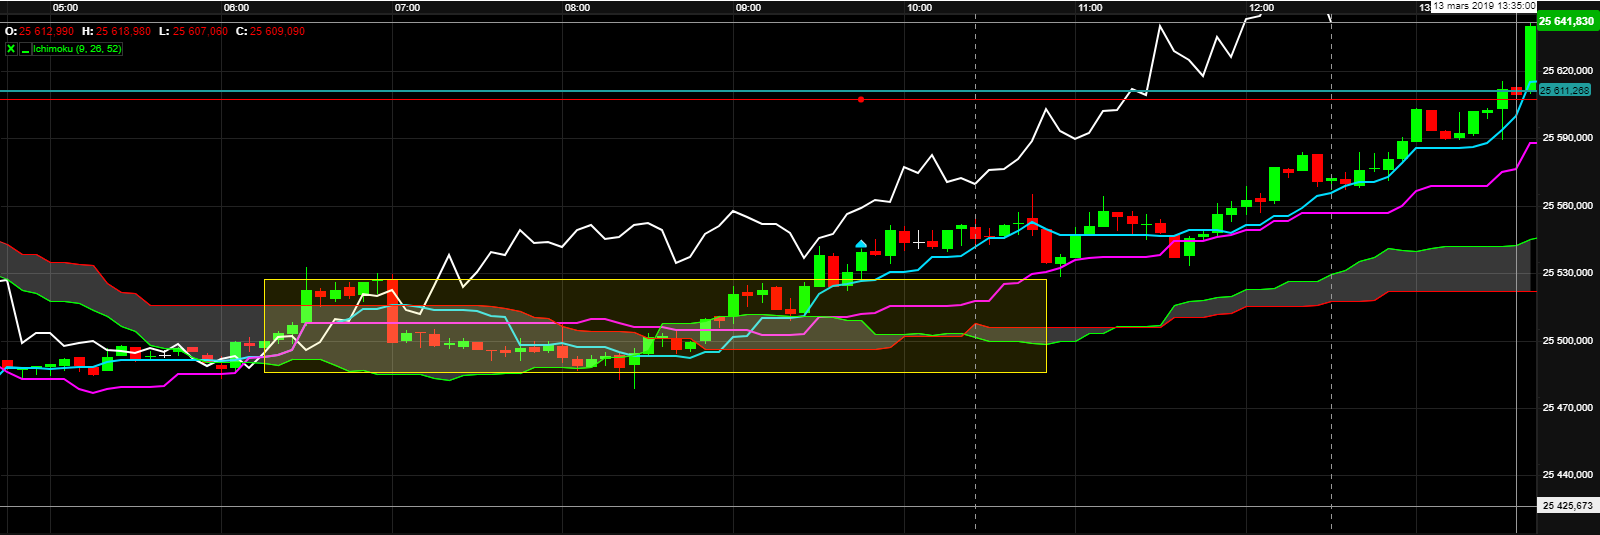Click the 12:00 time axis label
This screenshot has height=535, width=1600.
1261,8
